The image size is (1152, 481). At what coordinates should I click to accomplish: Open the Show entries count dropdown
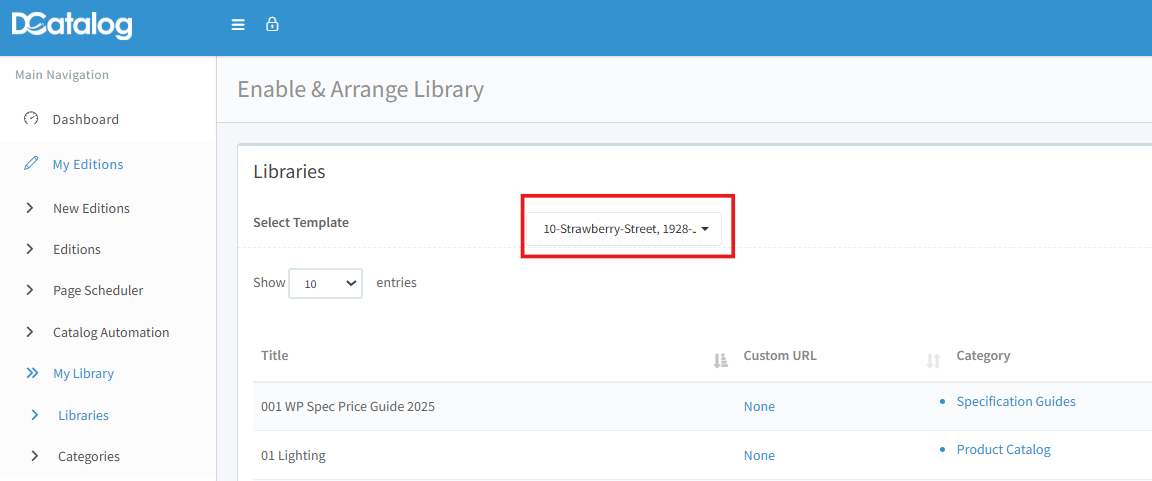325,283
